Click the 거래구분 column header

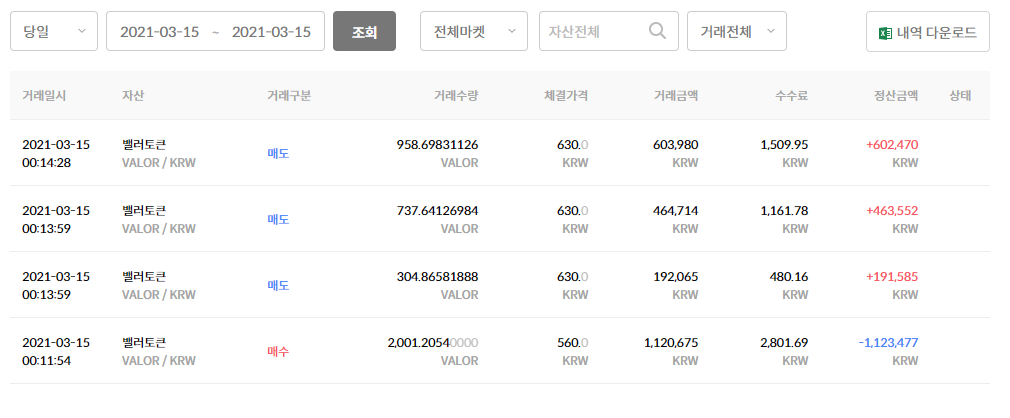click(x=289, y=96)
